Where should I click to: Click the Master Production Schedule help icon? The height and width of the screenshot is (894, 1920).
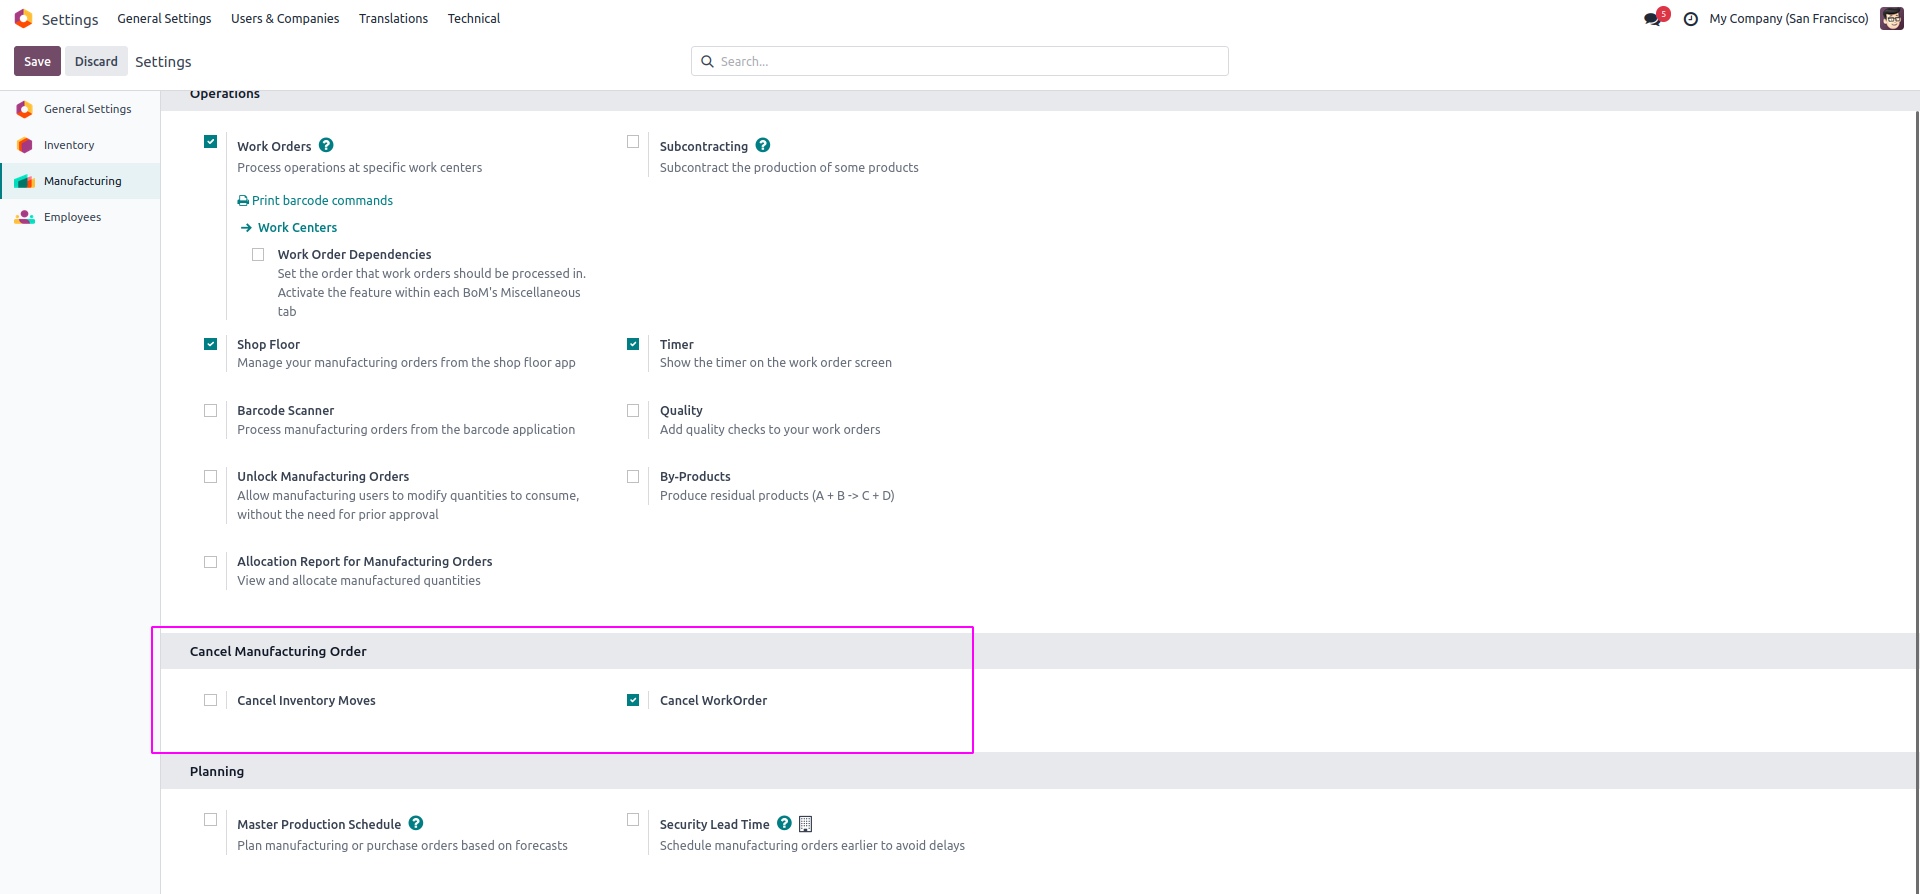(416, 823)
